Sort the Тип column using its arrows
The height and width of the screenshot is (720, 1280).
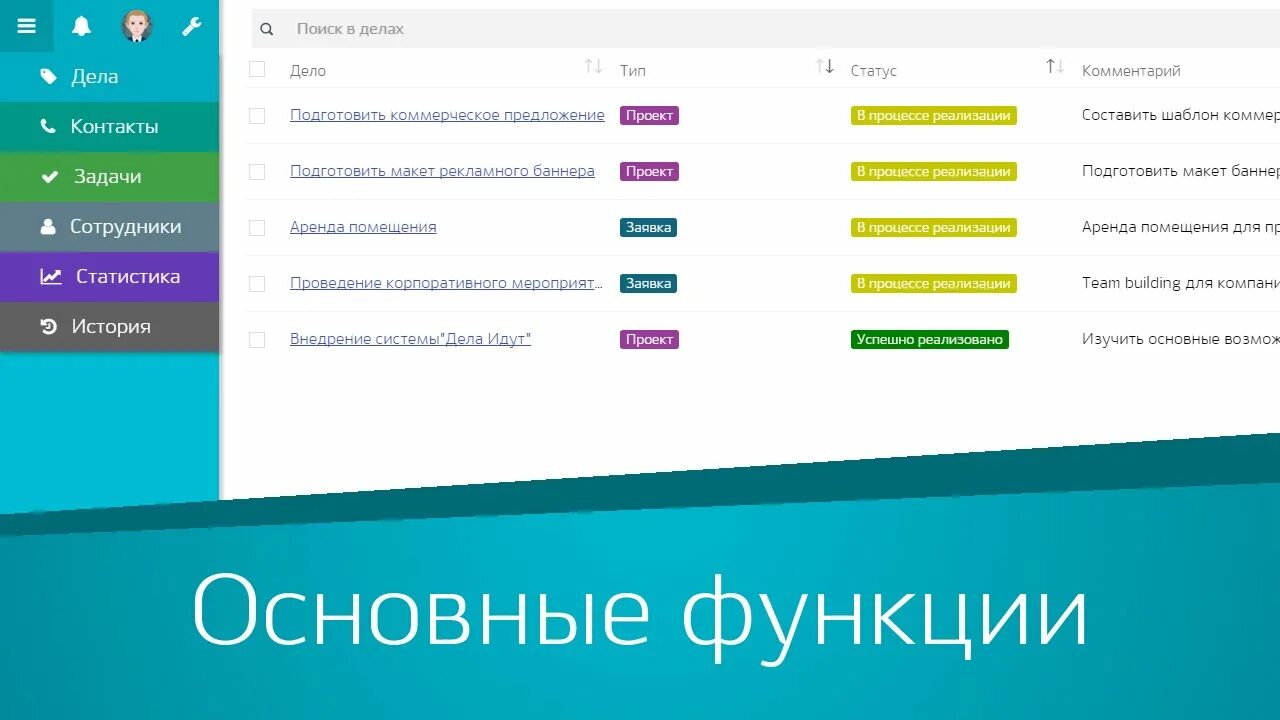[x=826, y=65]
